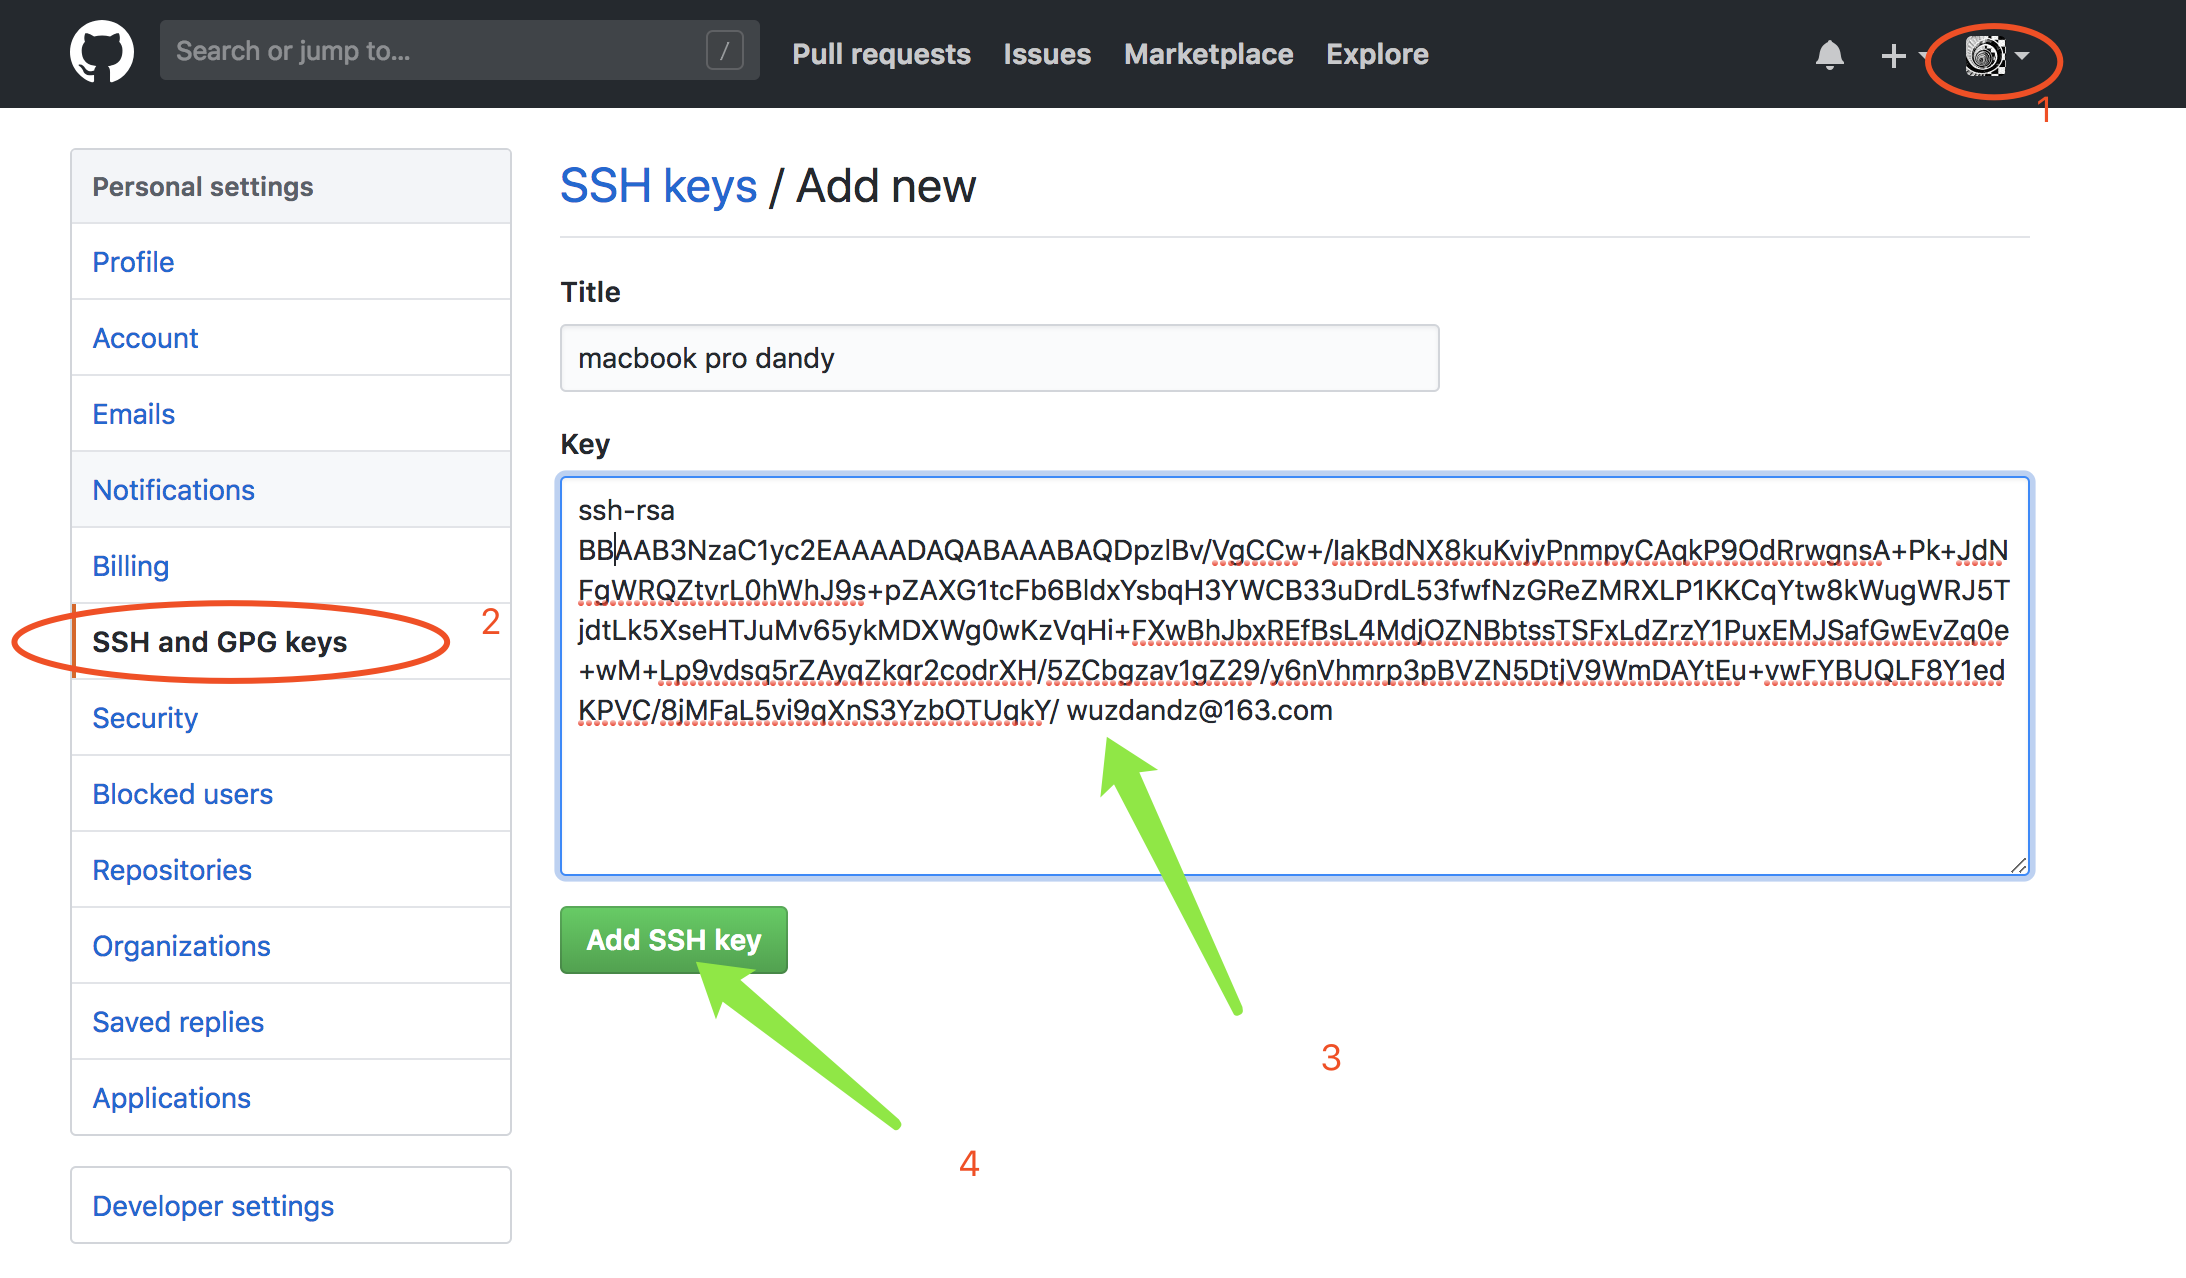Click the Key textarea resize handle
Image resolution: width=2186 pixels, height=1278 pixels.
[2018, 865]
